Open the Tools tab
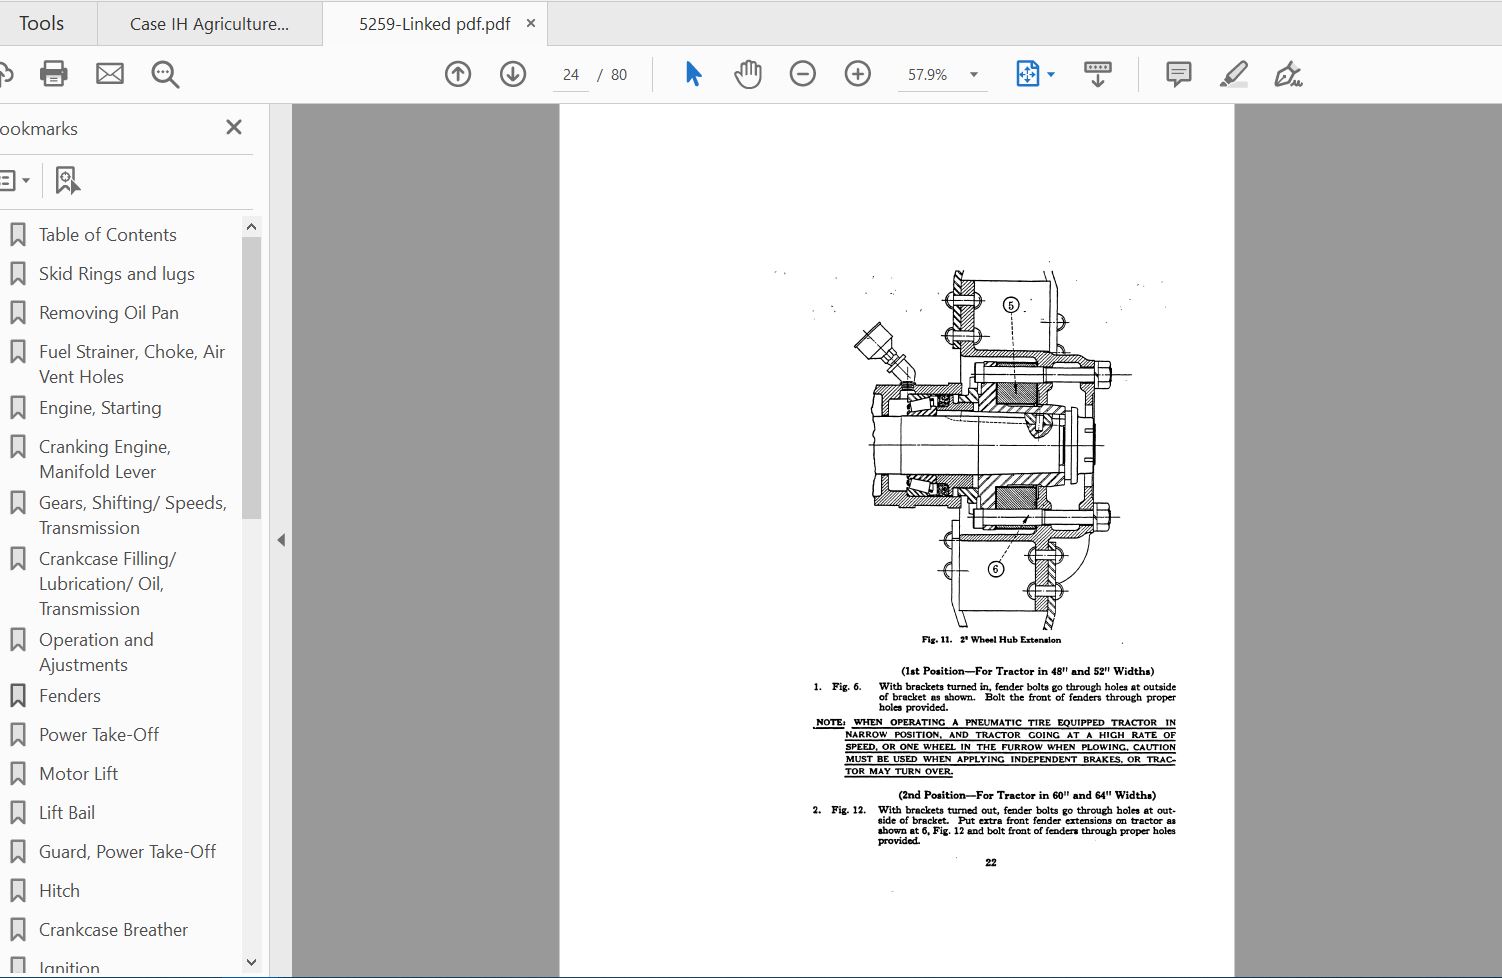Image resolution: width=1502 pixels, height=978 pixels. [42, 23]
